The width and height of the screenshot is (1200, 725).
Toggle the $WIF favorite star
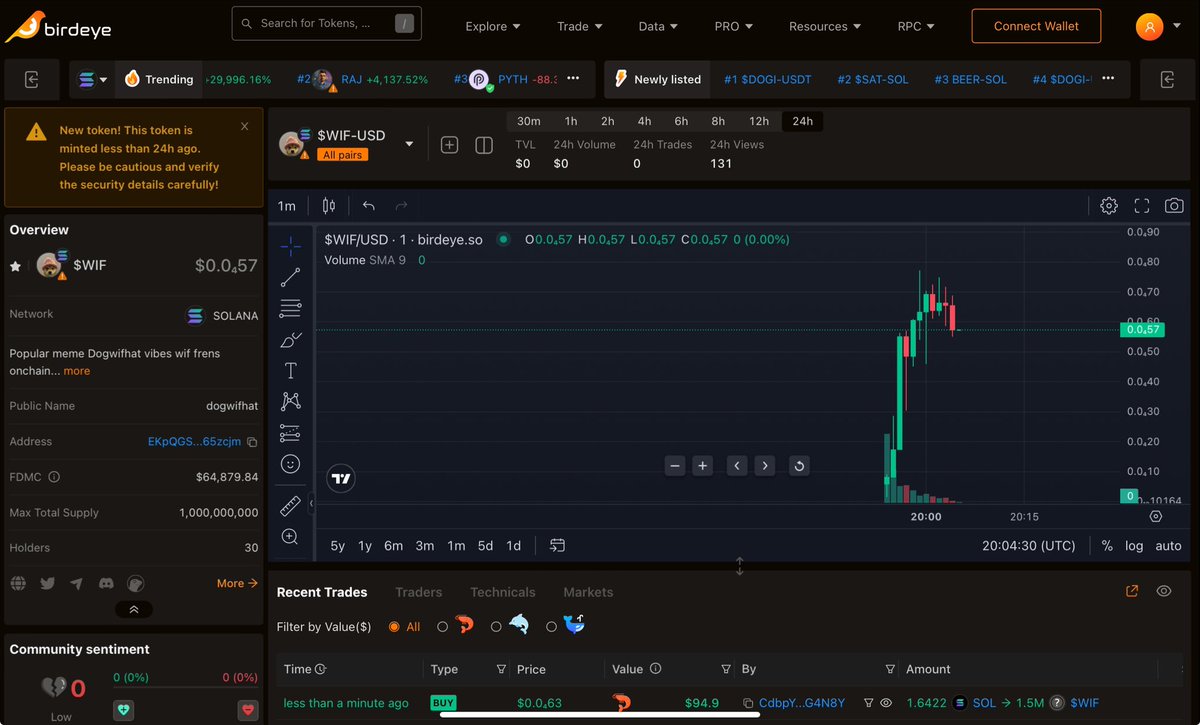15,266
